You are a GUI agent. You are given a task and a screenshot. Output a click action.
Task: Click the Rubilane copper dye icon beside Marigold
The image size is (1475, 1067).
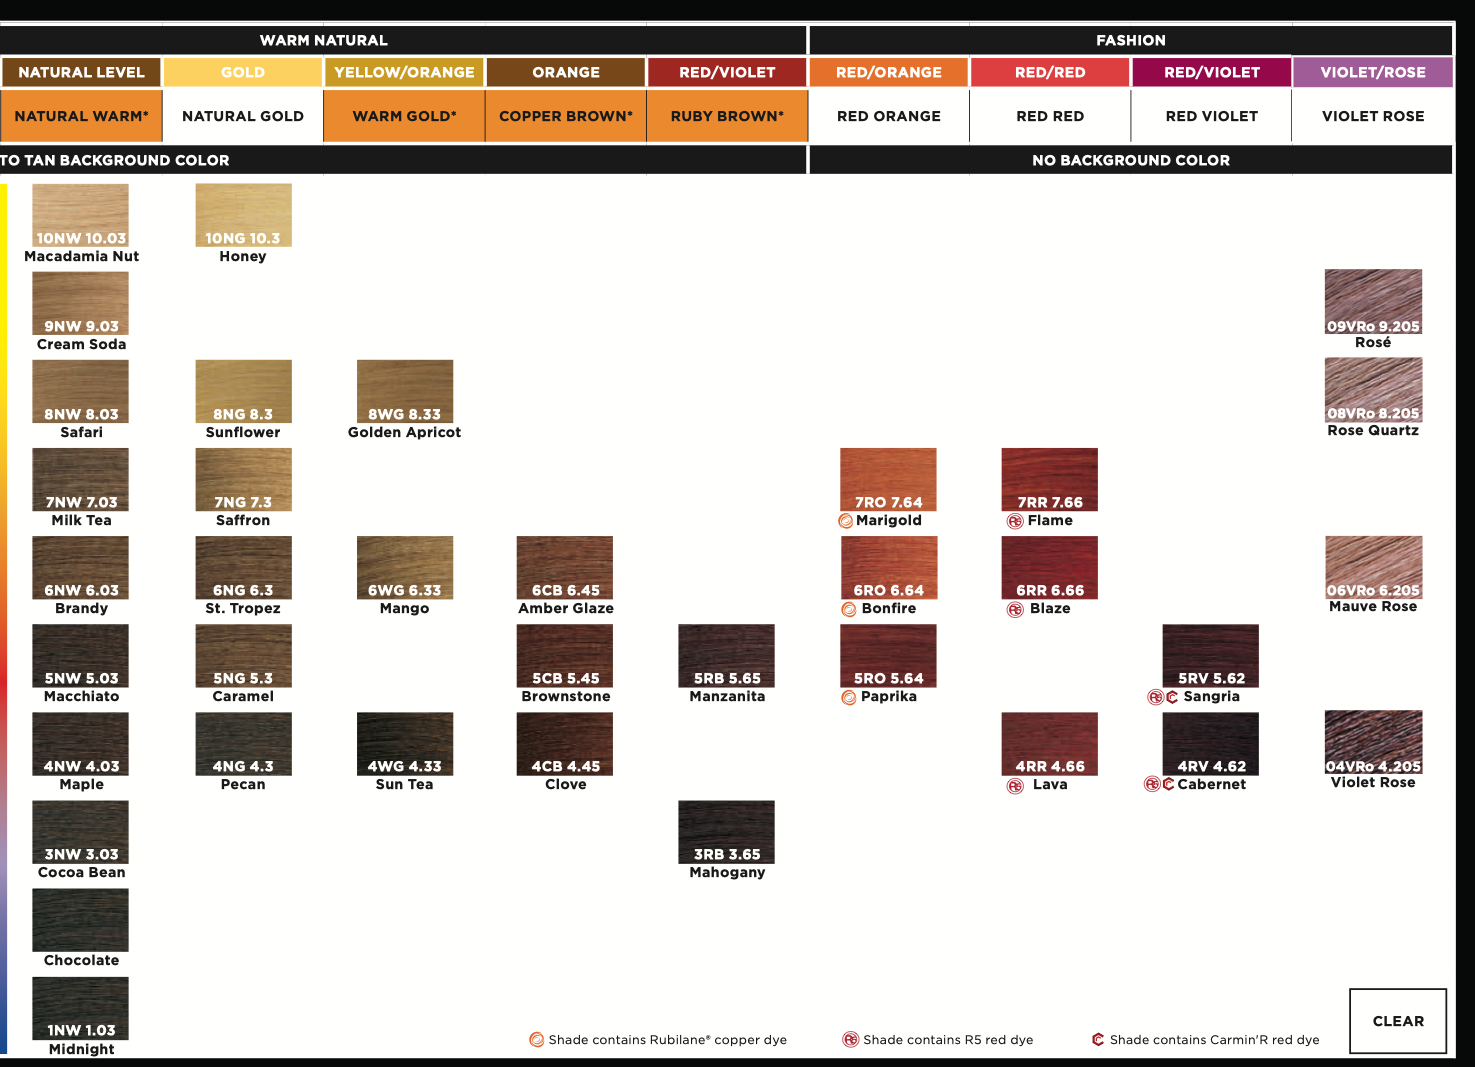coord(846,521)
